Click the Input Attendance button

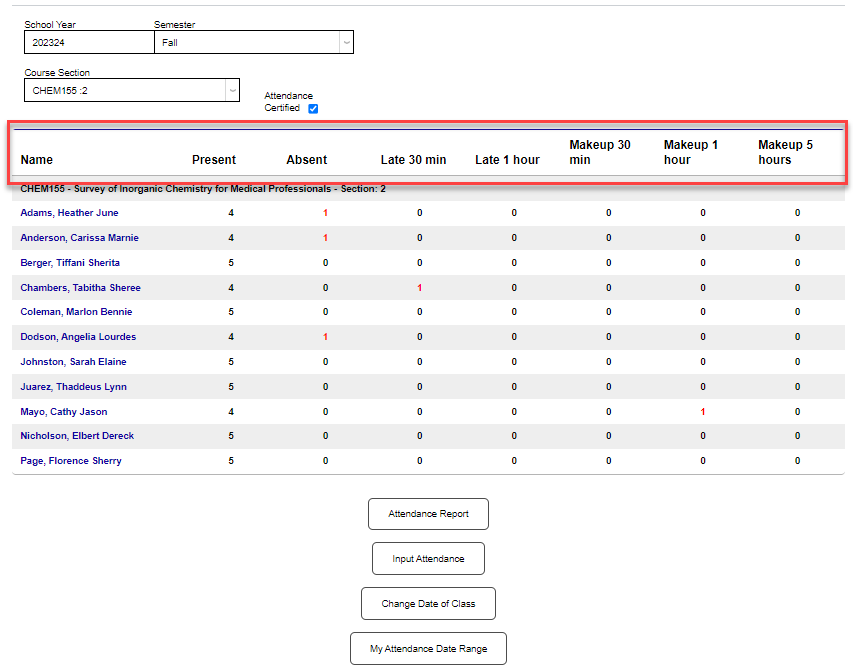coord(428,558)
